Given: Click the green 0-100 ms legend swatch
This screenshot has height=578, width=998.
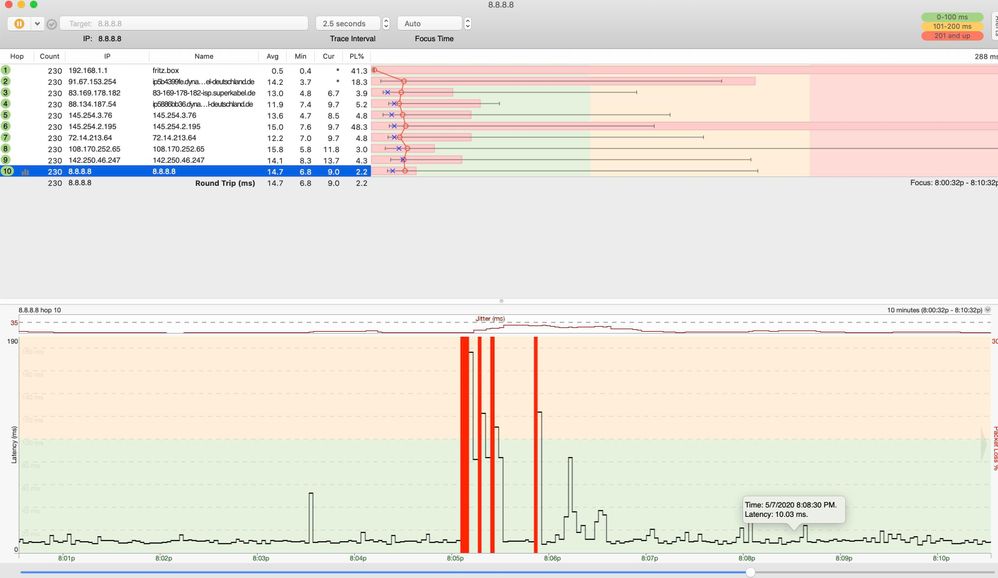Looking at the screenshot, I should 952,17.
